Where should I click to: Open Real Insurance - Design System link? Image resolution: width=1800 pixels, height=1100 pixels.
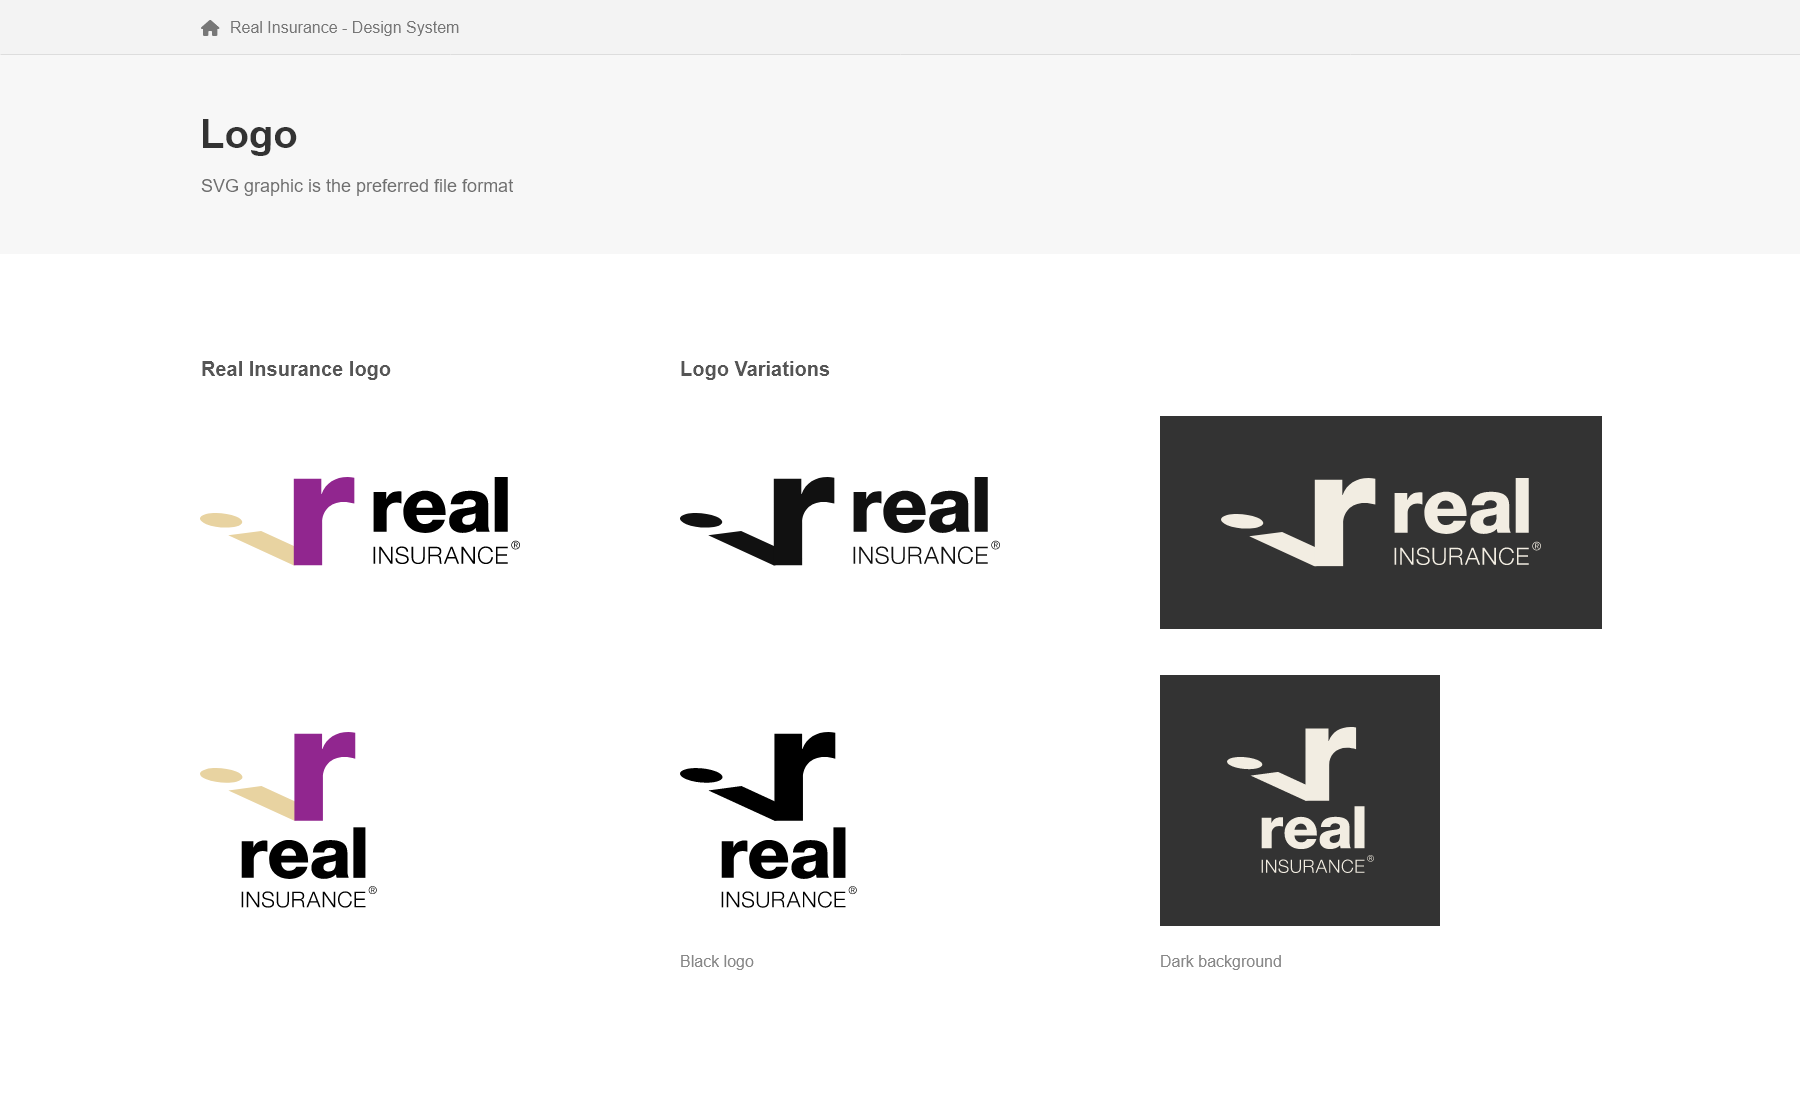(x=344, y=28)
